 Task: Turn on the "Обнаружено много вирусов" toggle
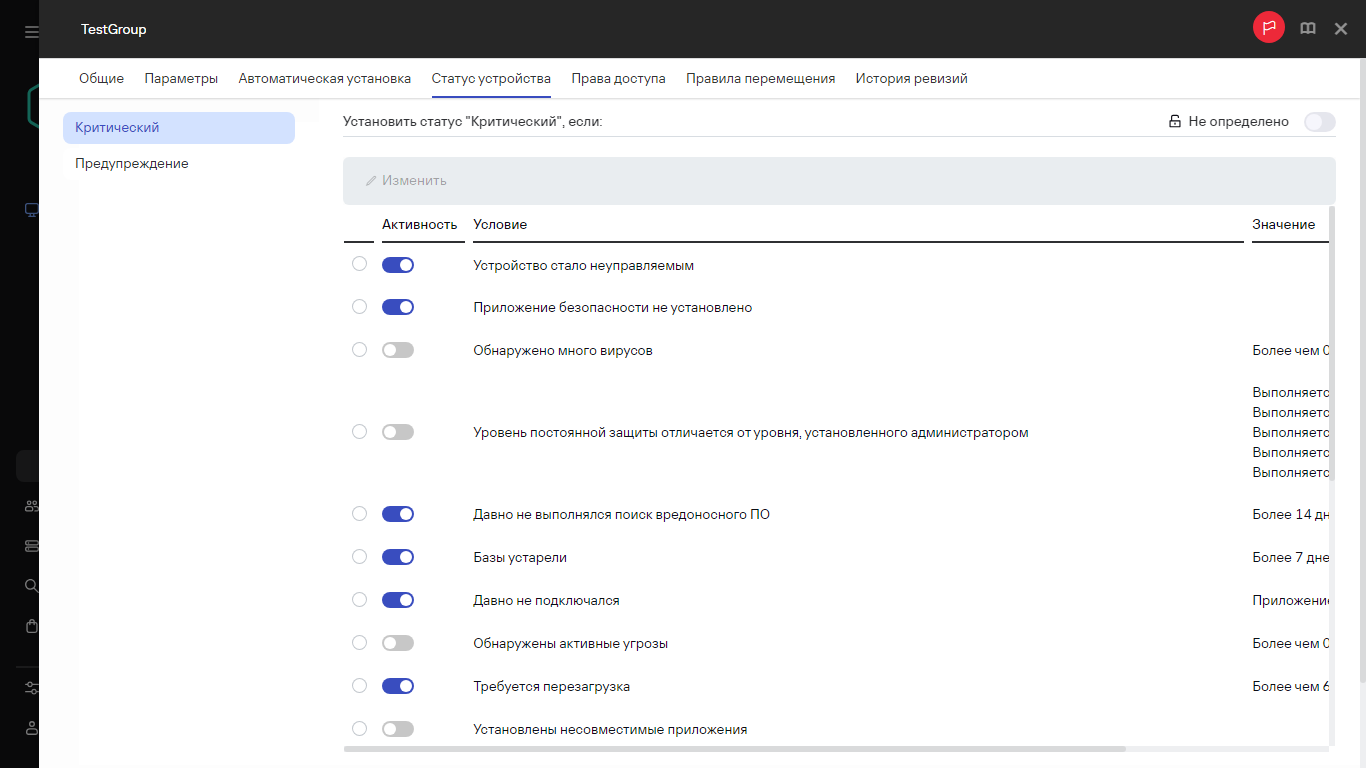point(398,350)
